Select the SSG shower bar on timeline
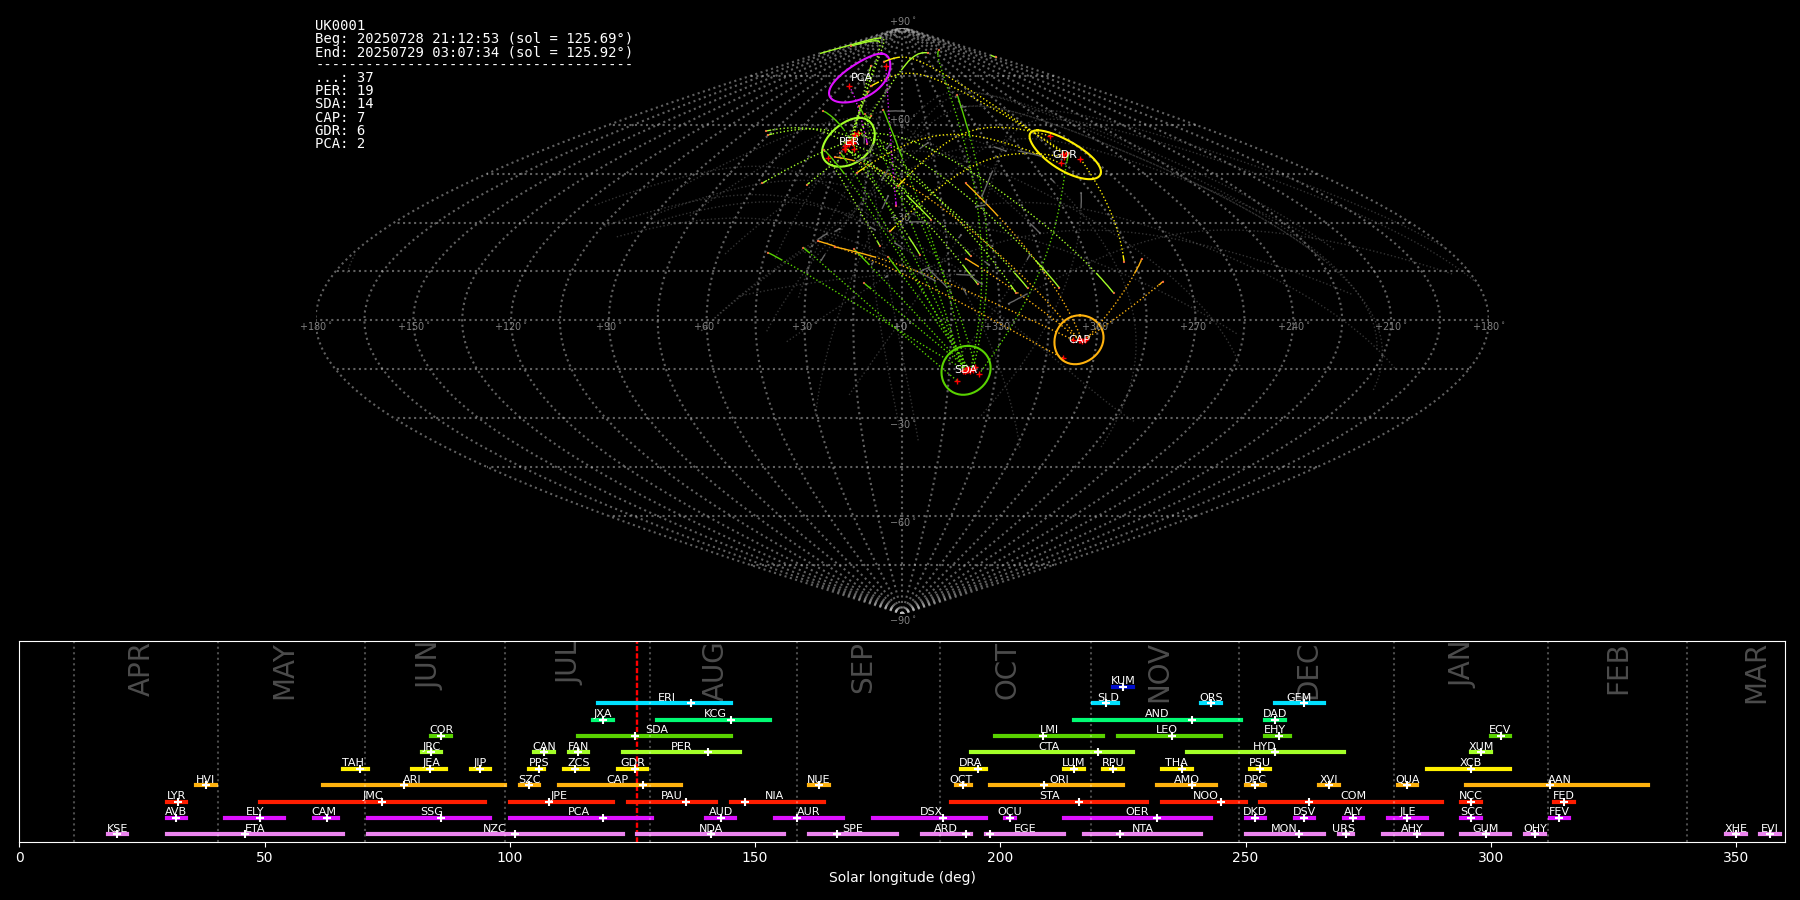 tap(428, 818)
